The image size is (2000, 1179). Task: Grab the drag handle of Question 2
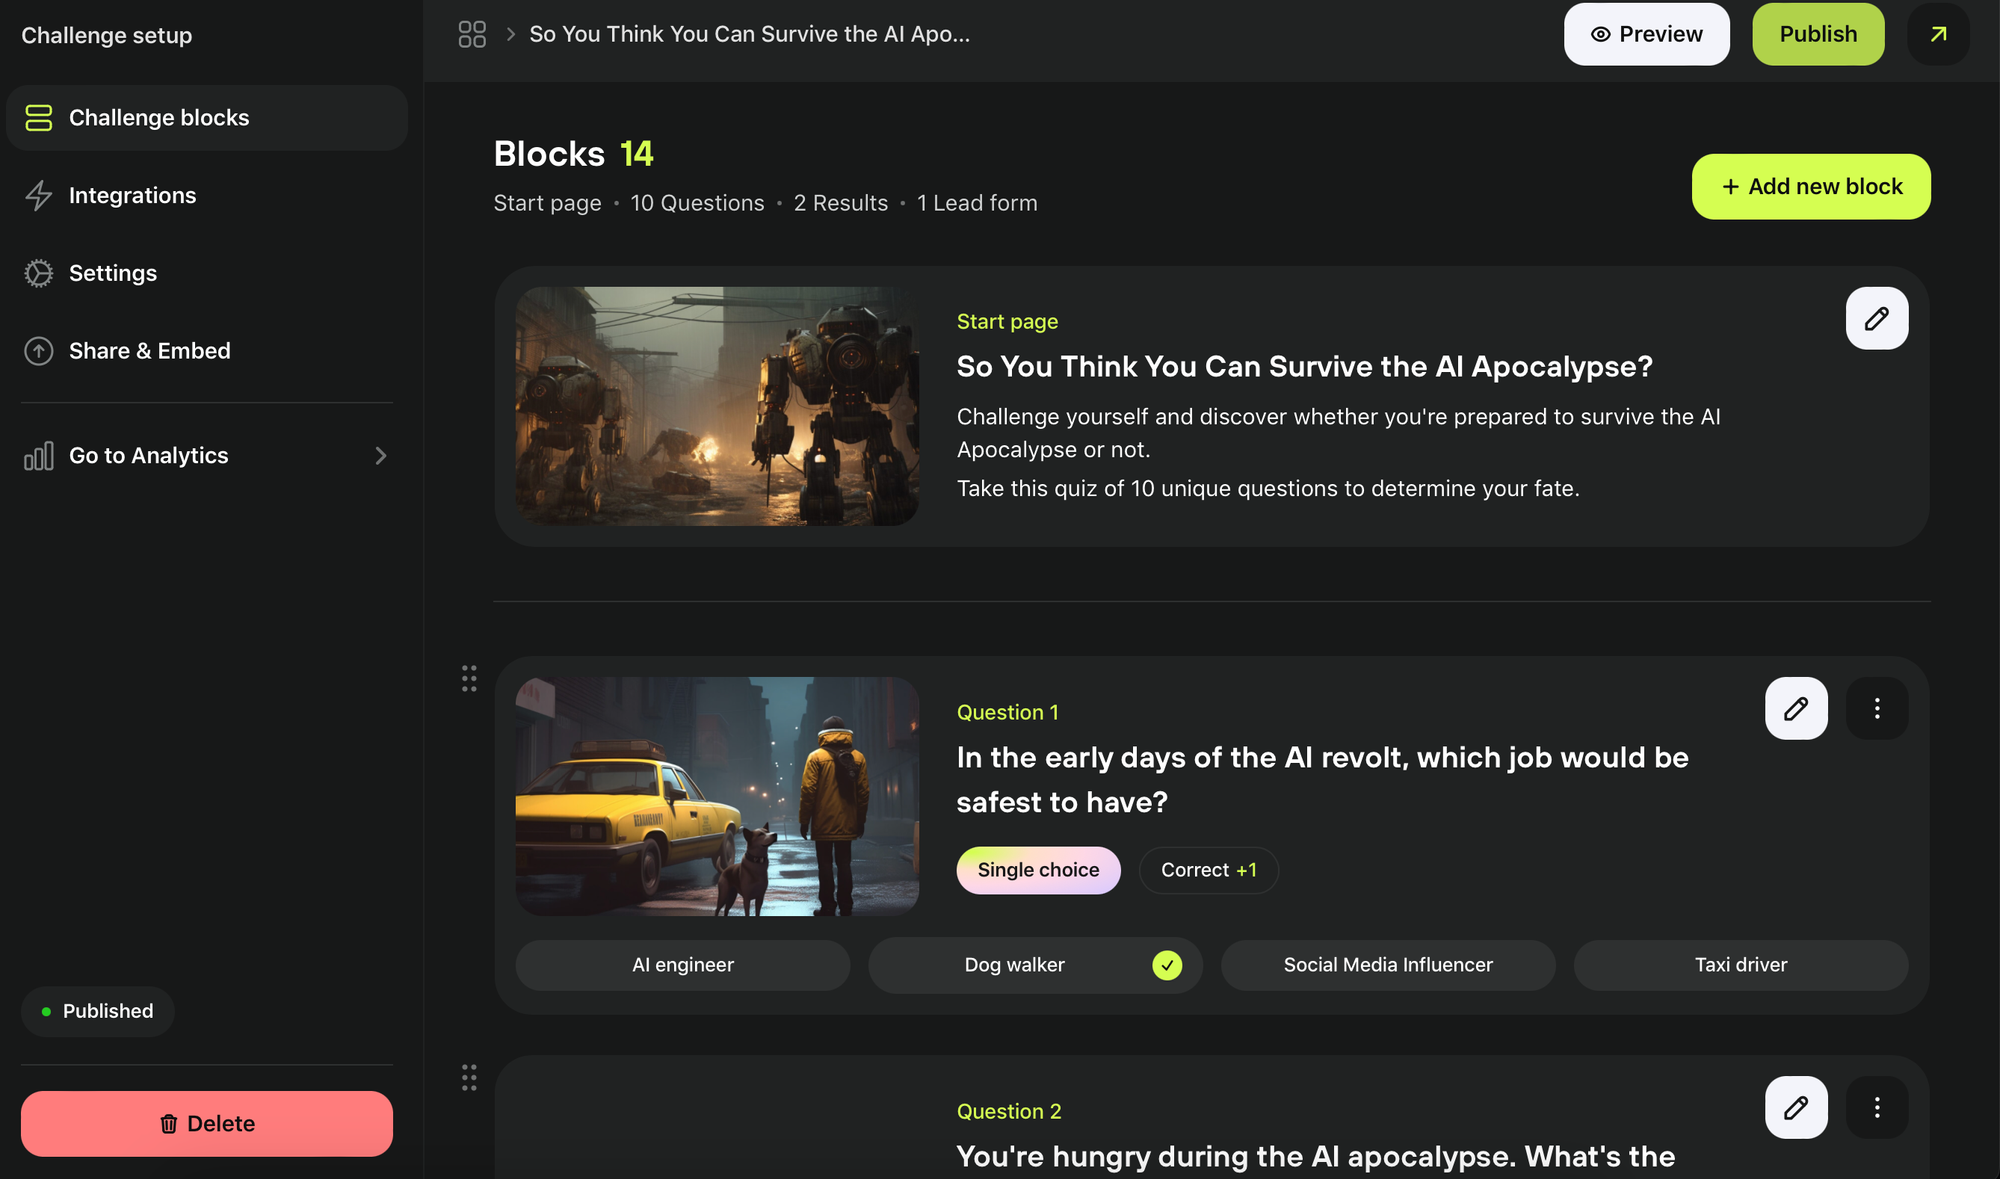(469, 1077)
